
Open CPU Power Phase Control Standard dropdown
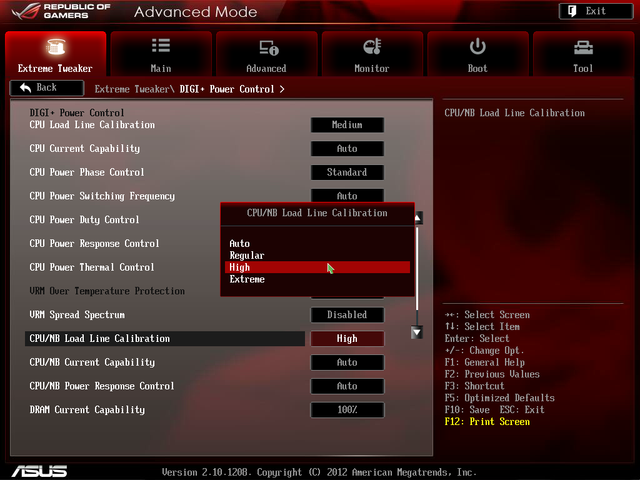(x=347, y=172)
